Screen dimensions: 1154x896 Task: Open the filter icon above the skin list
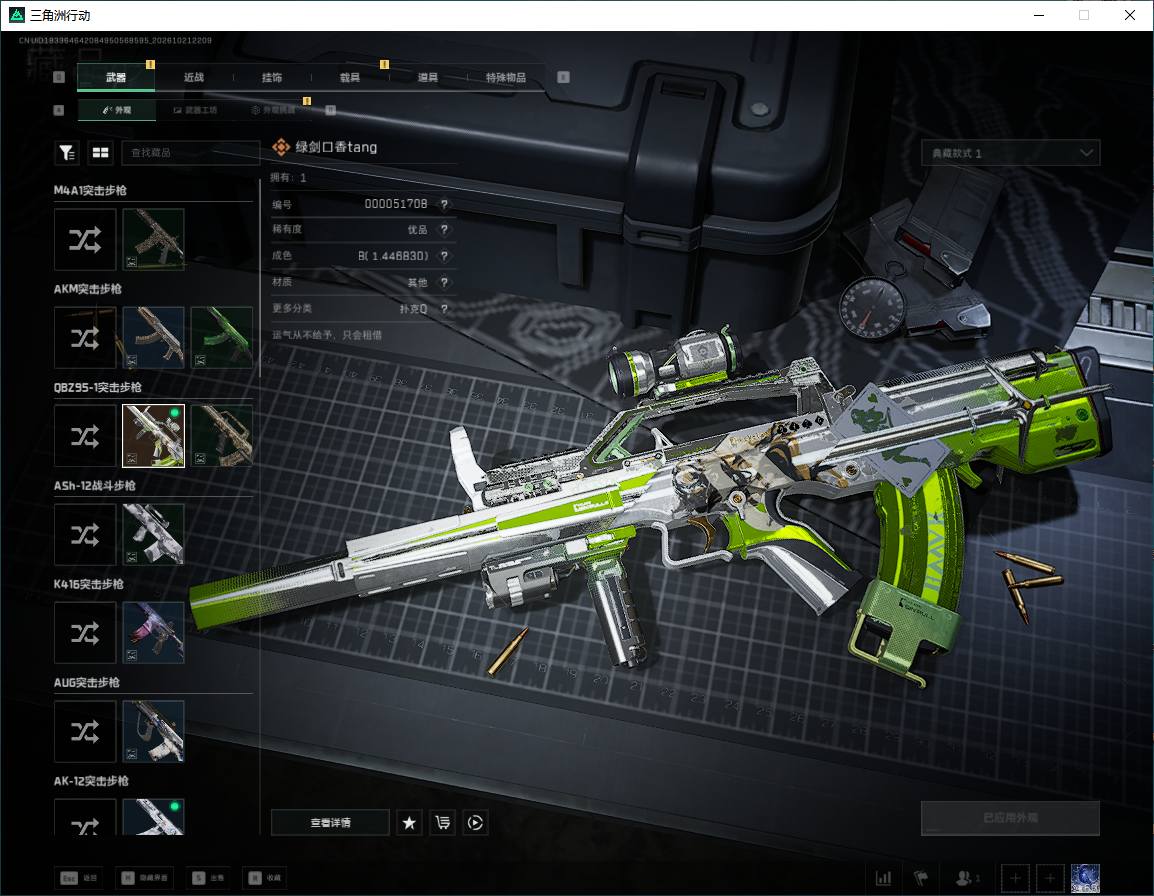[x=67, y=152]
